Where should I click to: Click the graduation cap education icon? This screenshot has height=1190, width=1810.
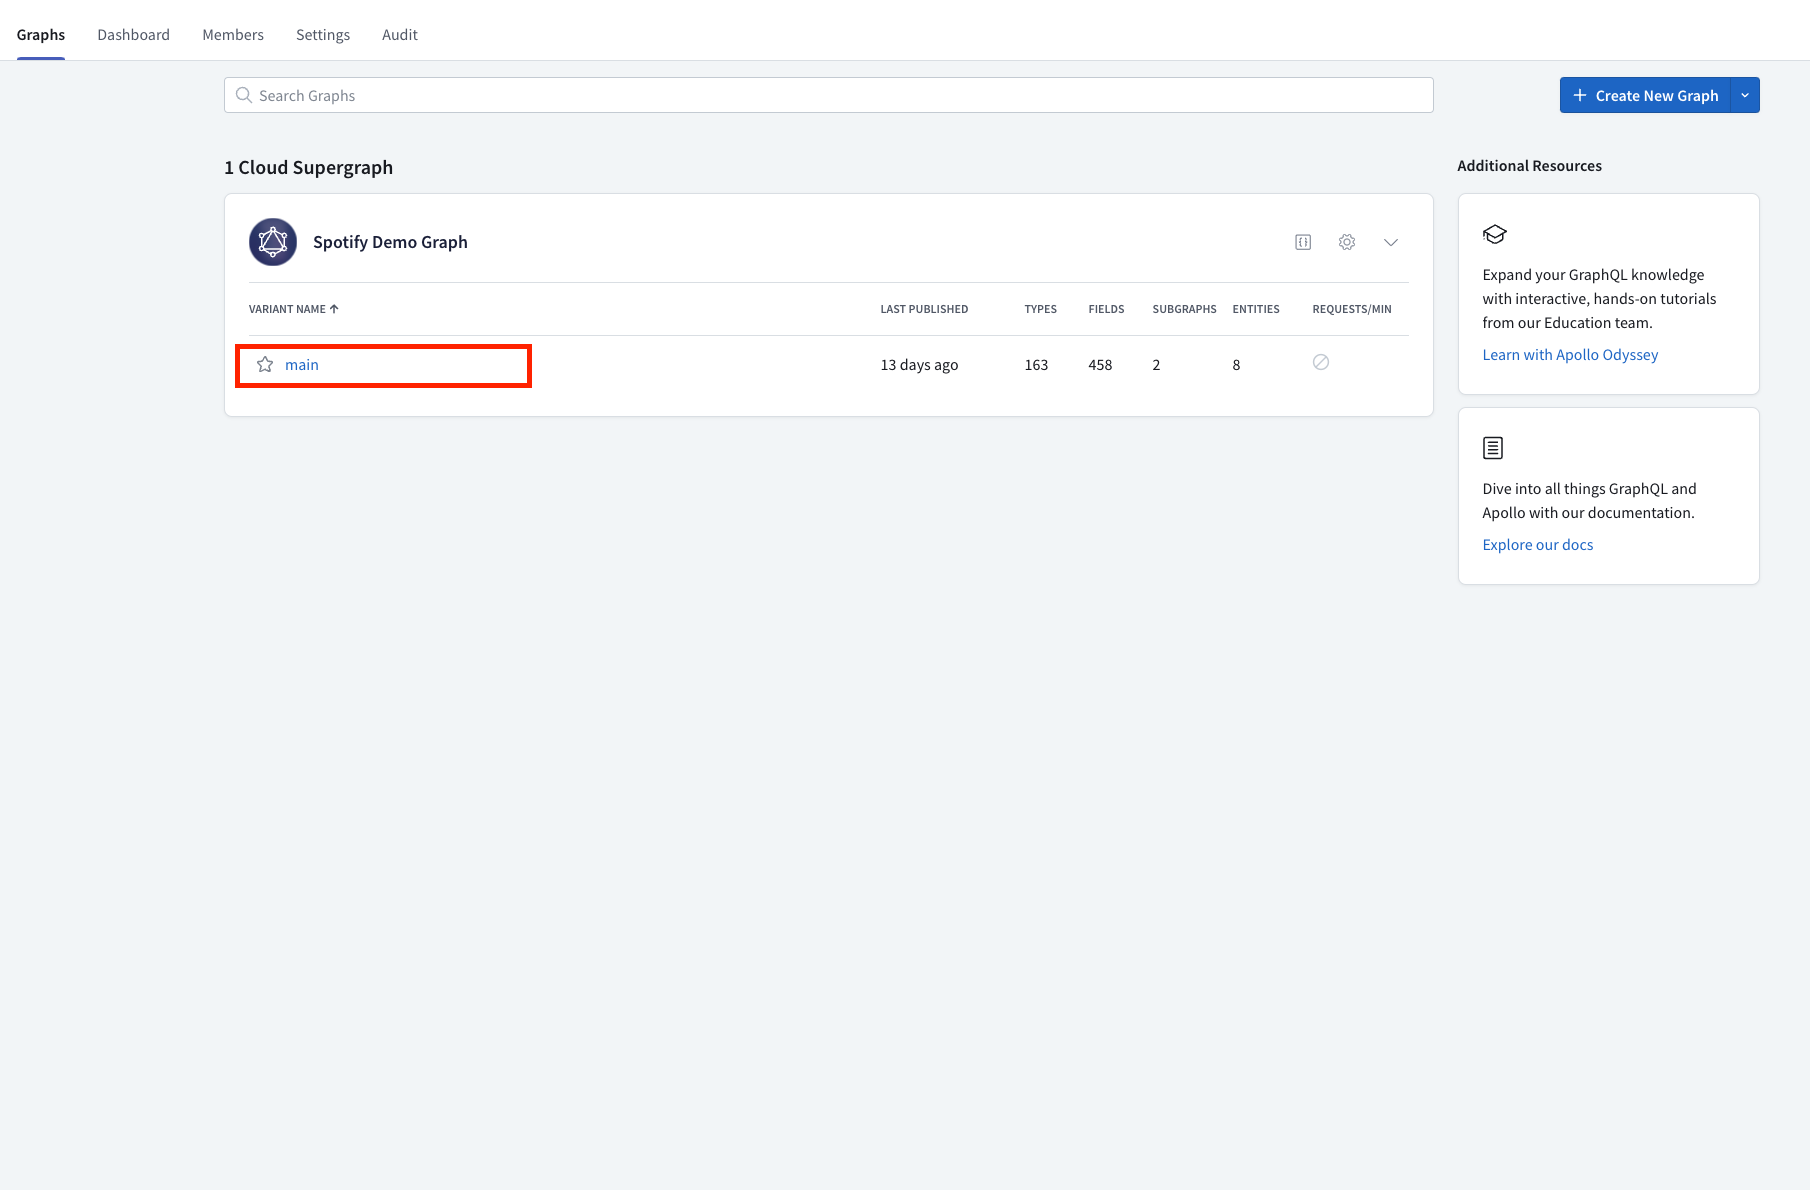[x=1494, y=234]
